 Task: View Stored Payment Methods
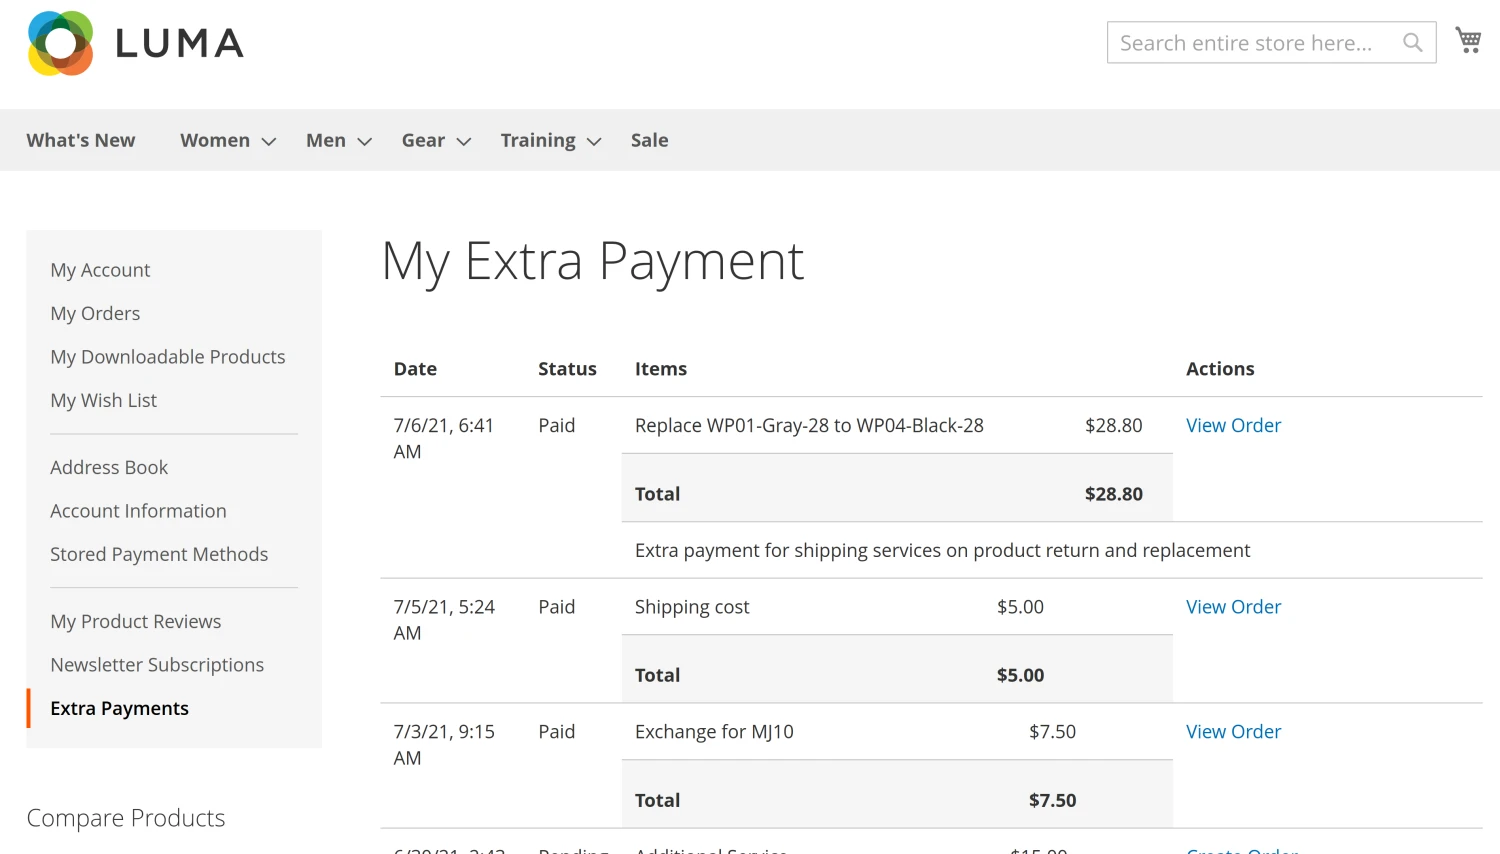click(x=159, y=554)
